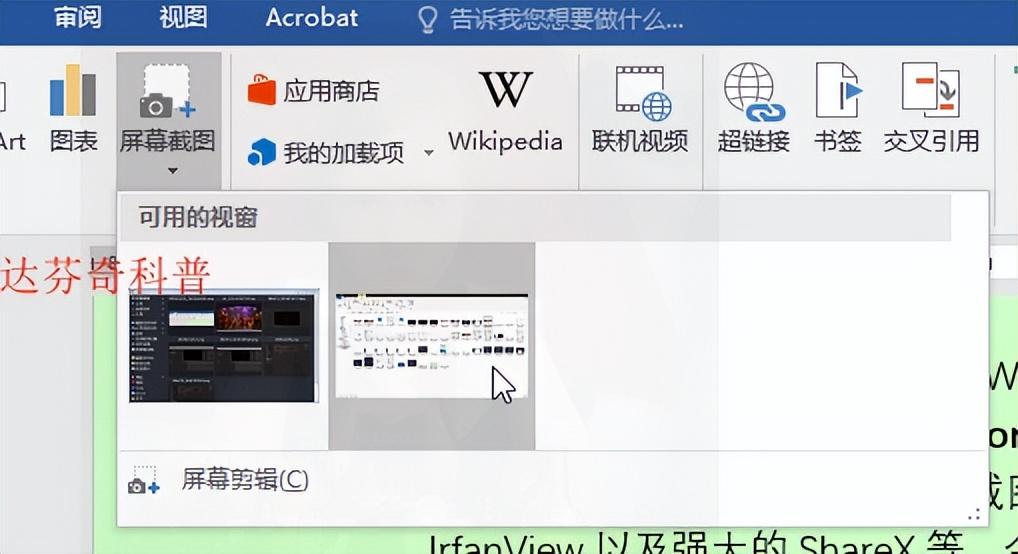
Task: Click the 屏幕剪辑 camera-plus icon
Action: click(x=143, y=481)
